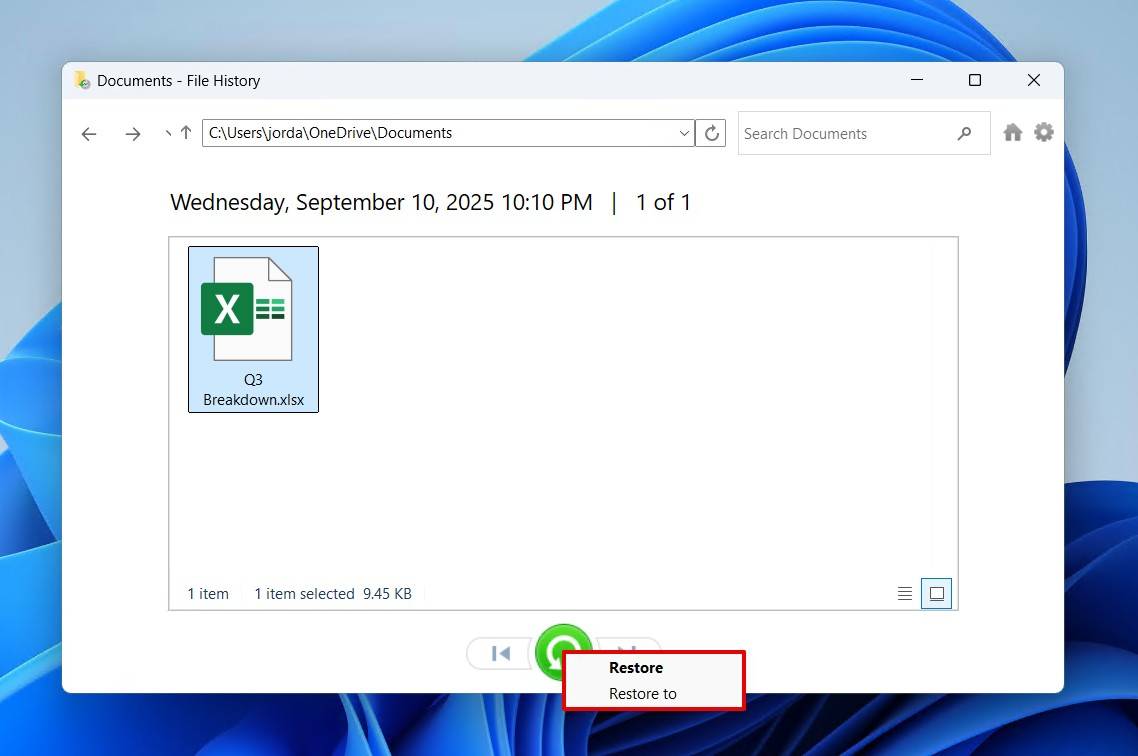Click the green restore button
The image size is (1138, 756).
click(x=563, y=652)
